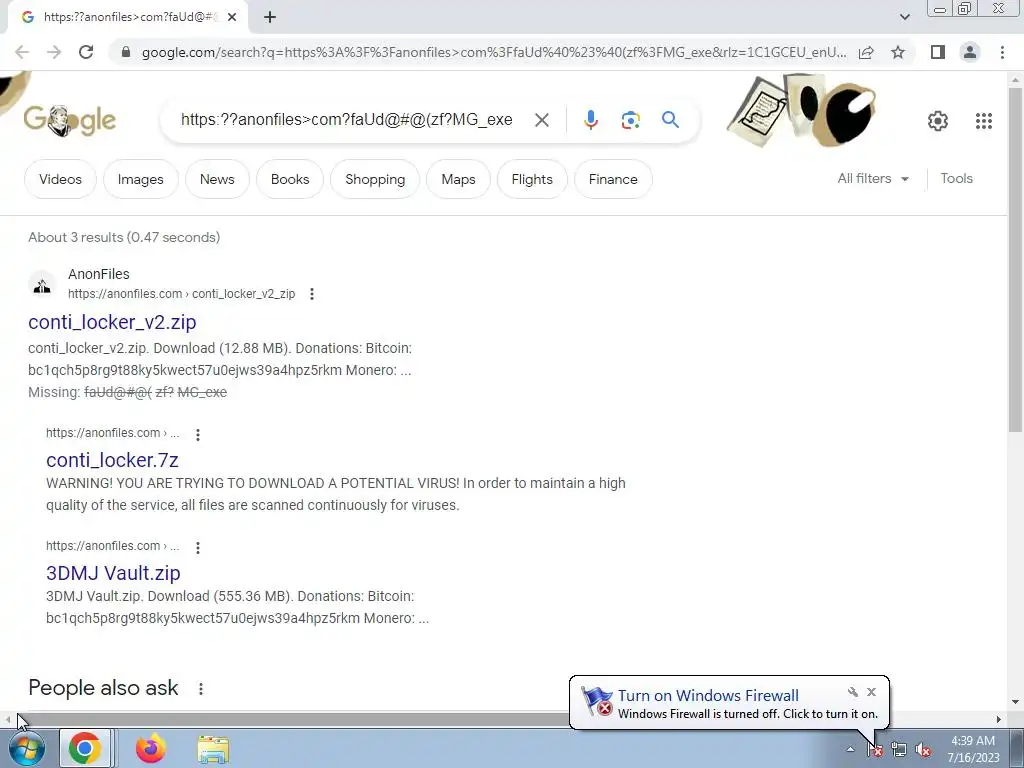
Task: Click the padlock site info icon
Action: pyautogui.click(x=126, y=52)
